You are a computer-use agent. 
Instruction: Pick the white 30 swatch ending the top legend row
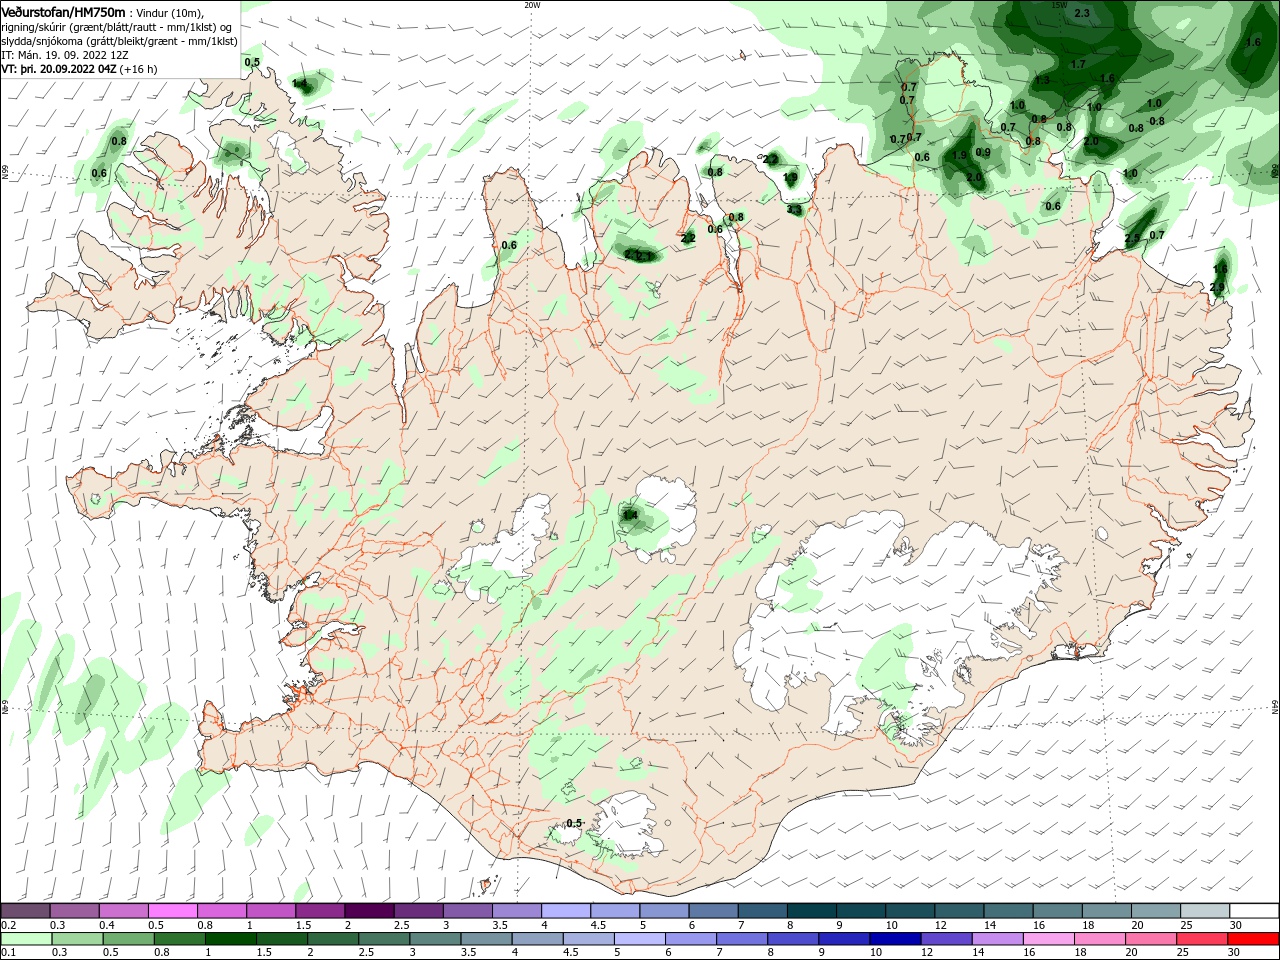[1255, 911]
